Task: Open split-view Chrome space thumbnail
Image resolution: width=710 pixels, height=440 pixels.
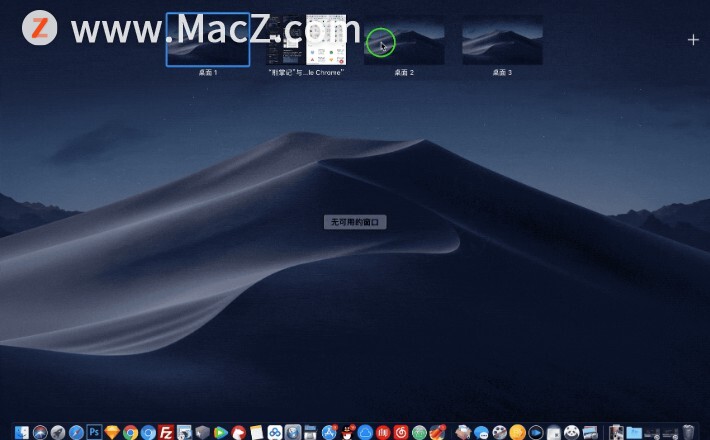Action: pos(306,40)
